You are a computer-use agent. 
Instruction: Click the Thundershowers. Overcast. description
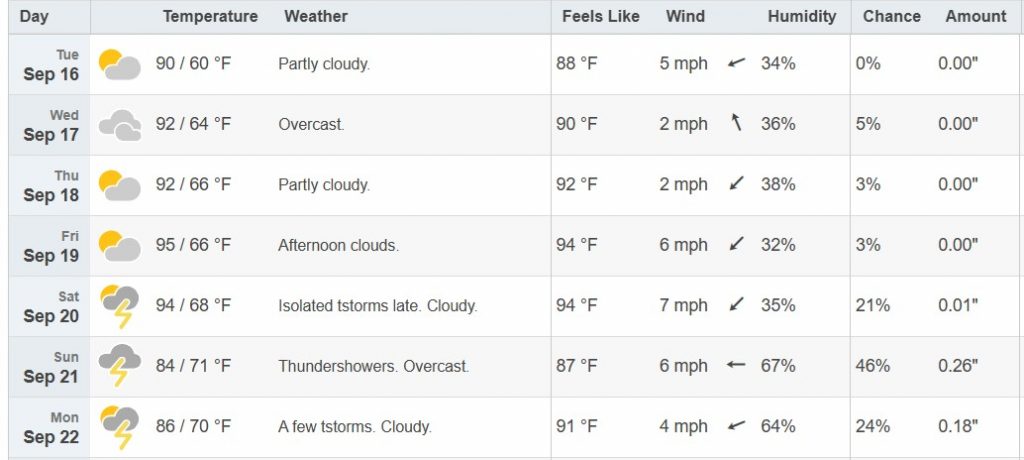(x=374, y=366)
